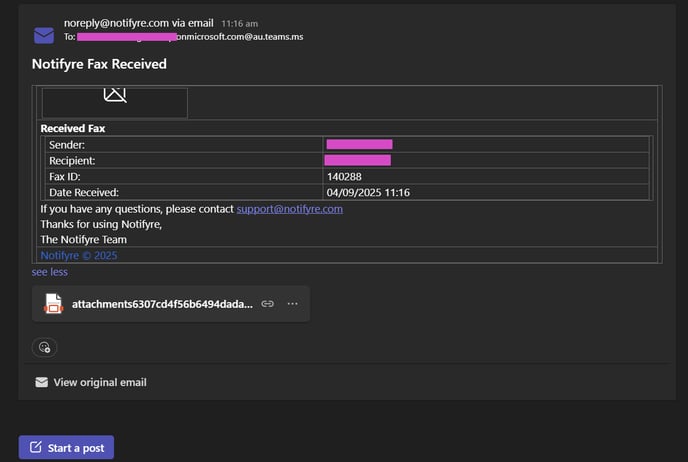Open View original email
Screen dimensions: 688x462
(91, 382)
